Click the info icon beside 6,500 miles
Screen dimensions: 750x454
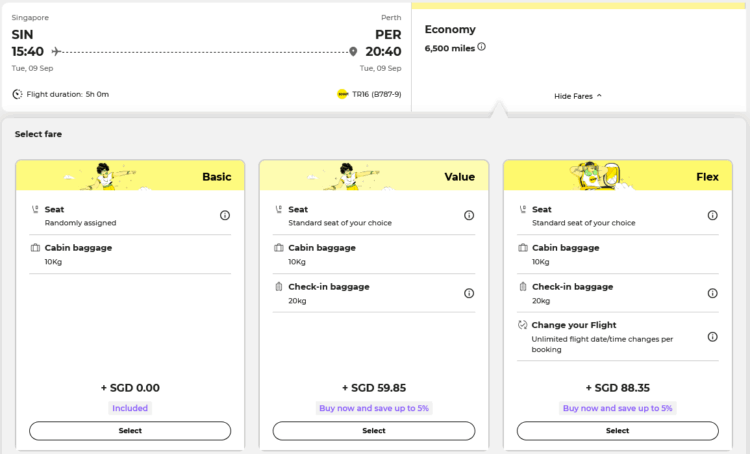482,47
